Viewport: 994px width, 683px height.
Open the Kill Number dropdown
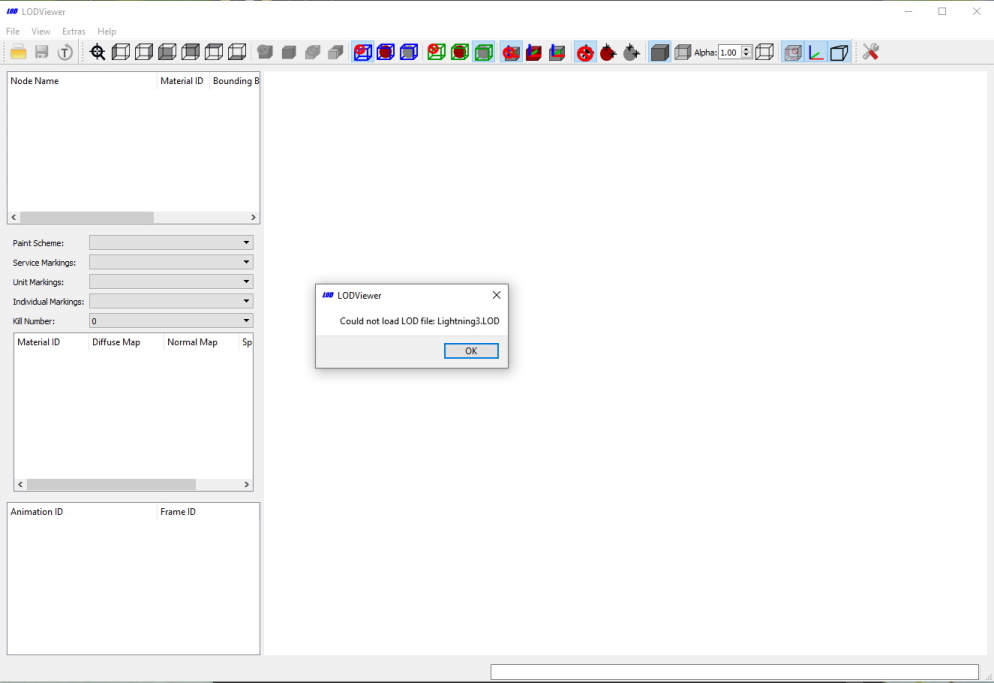click(171, 321)
